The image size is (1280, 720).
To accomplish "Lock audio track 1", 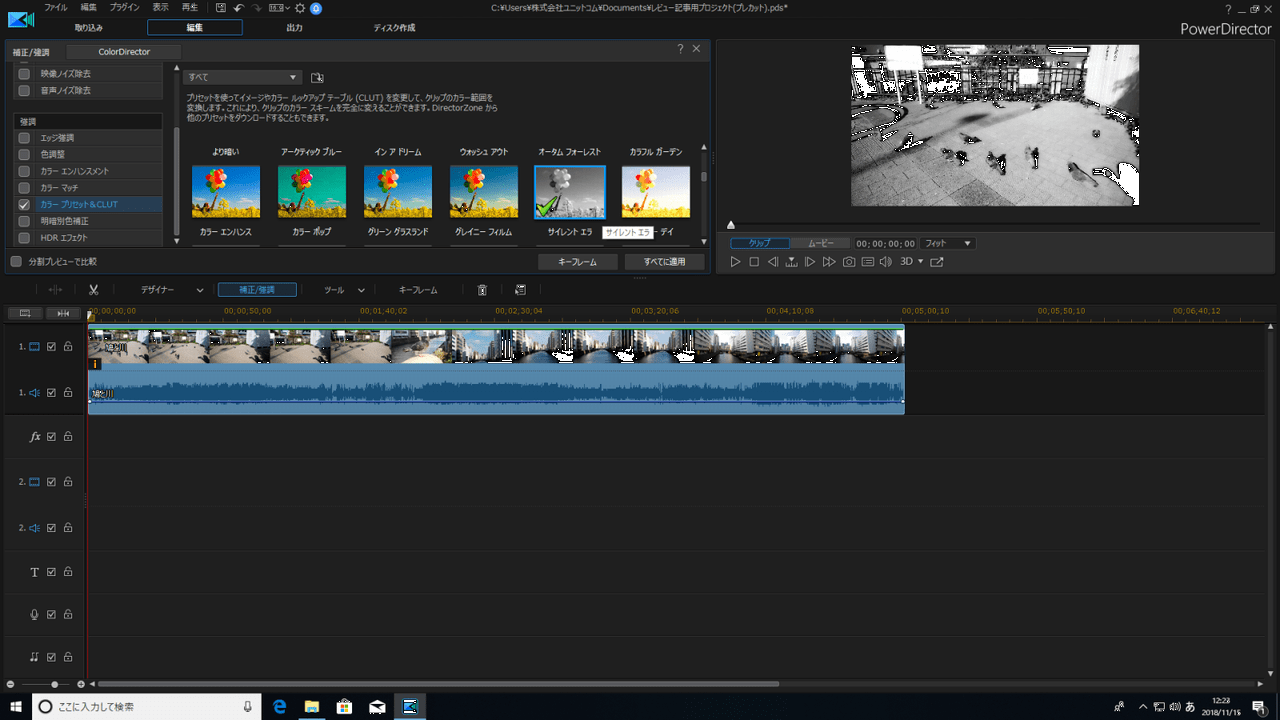I will [68, 393].
